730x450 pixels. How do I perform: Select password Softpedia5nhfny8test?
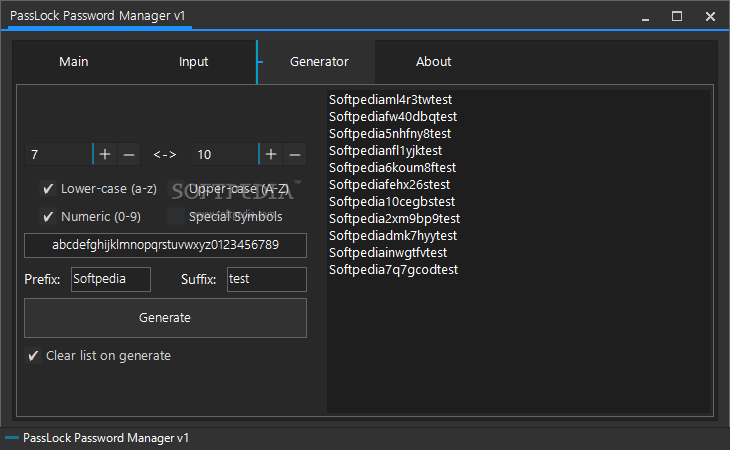click(x=390, y=134)
